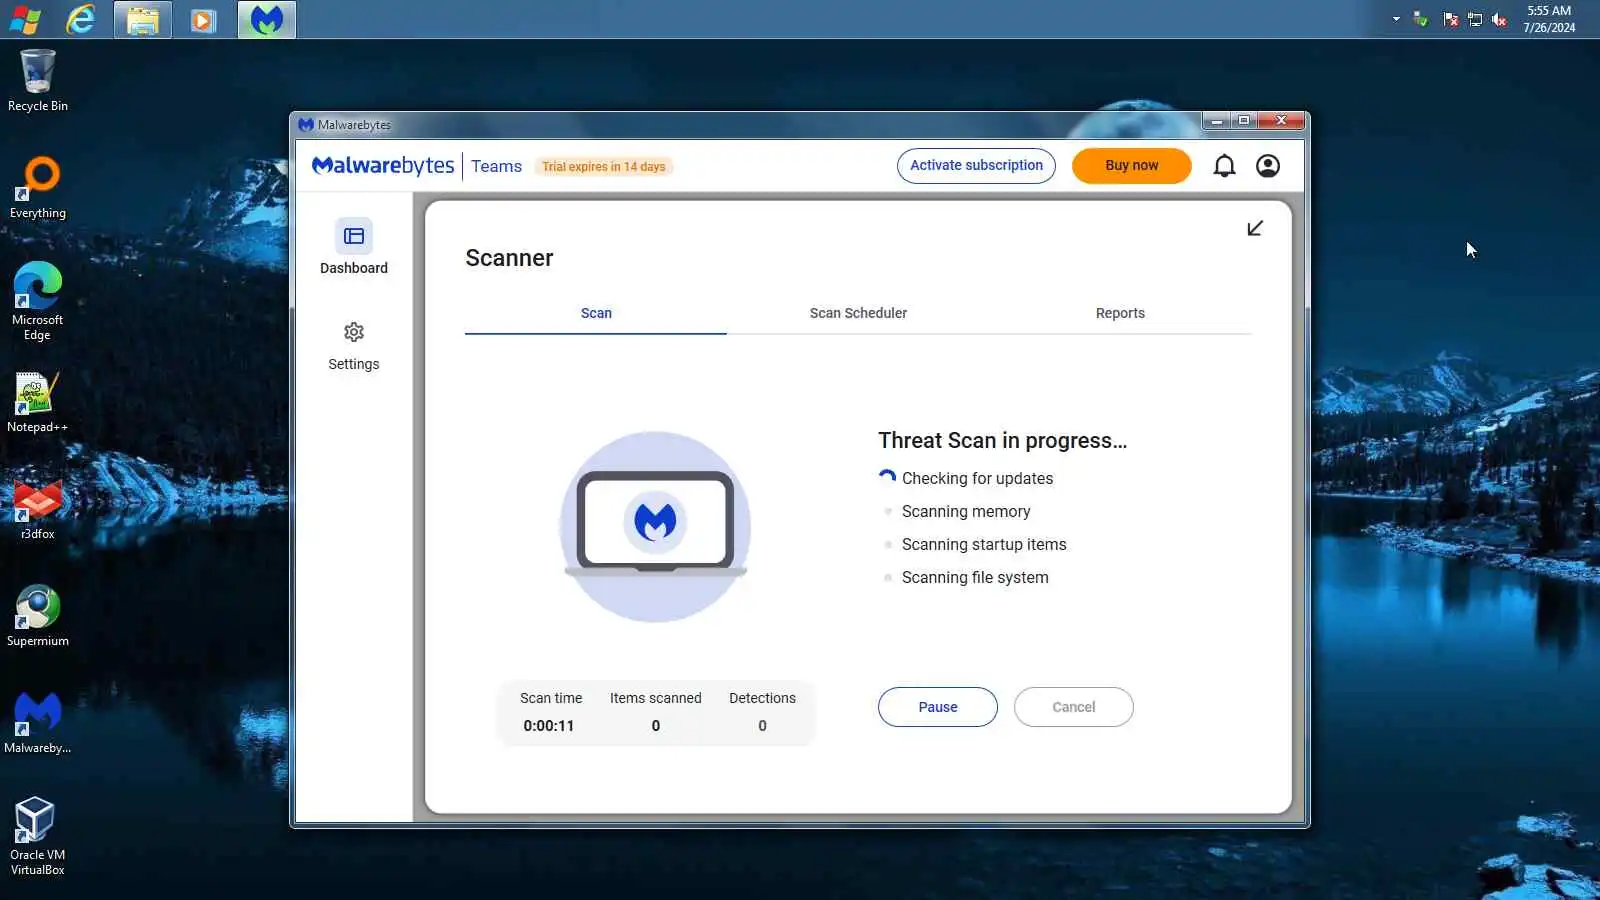Select the r3dfox desktop shortcut
1600x900 pixels.
pyautogui.click(x=38, y=509)
